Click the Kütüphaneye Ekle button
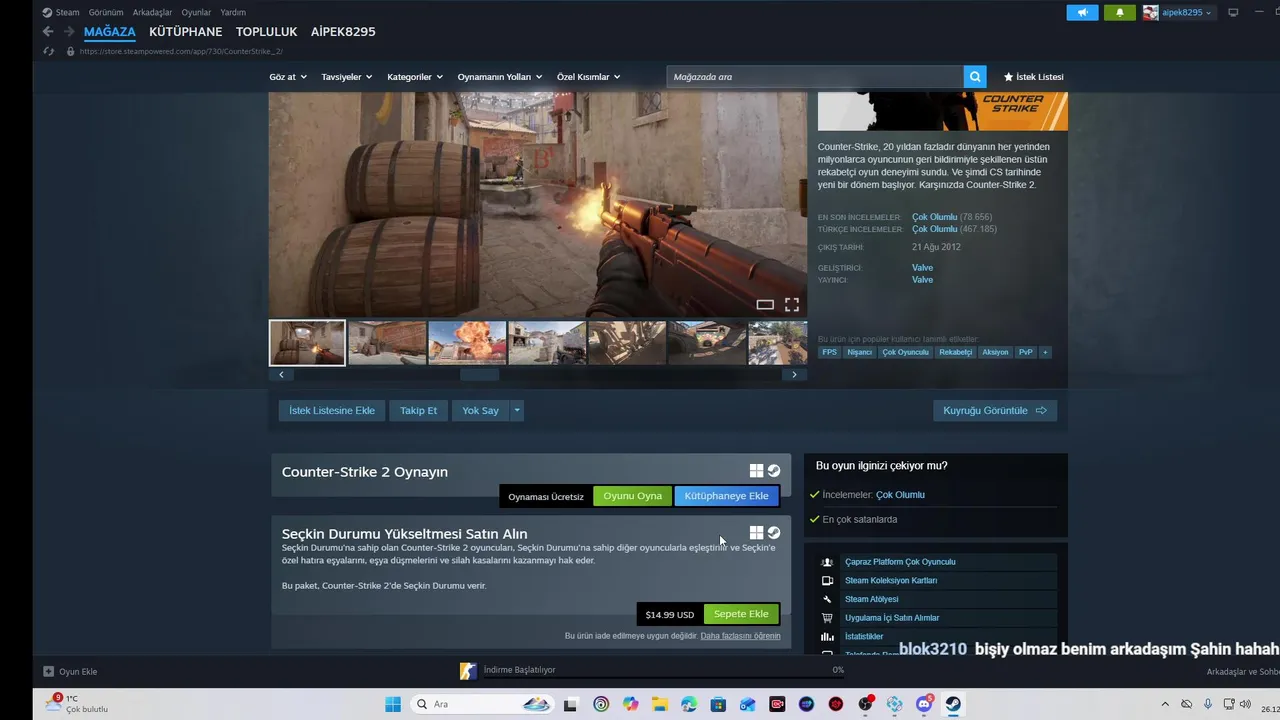Viewport: 1280px width, 720px height. [727, 496]
